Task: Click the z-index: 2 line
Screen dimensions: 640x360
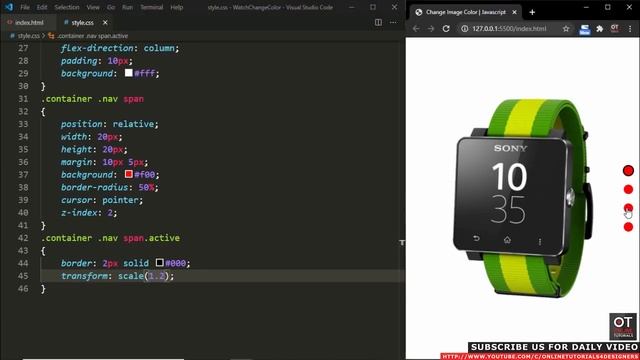Action: pos(89,213)
